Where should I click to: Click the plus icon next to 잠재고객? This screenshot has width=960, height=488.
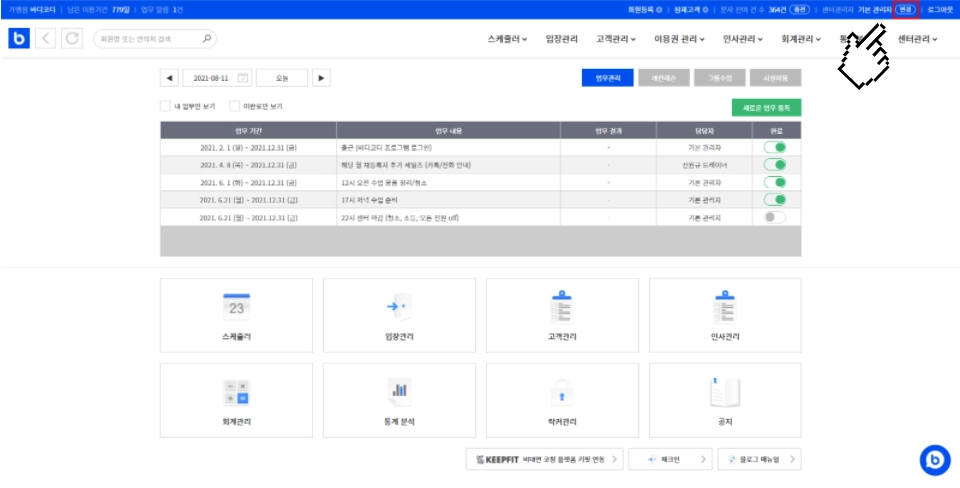pyautogui.click(x=705, y=10)
